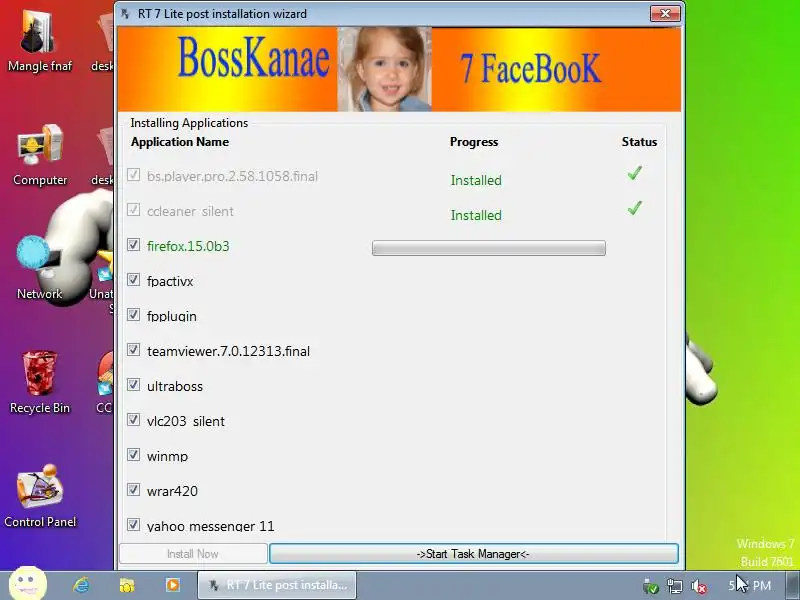Viewport: 800px width, 600px height.
Task: Click the bs.player green checkmark status
Action: click(x=635, y=173)
